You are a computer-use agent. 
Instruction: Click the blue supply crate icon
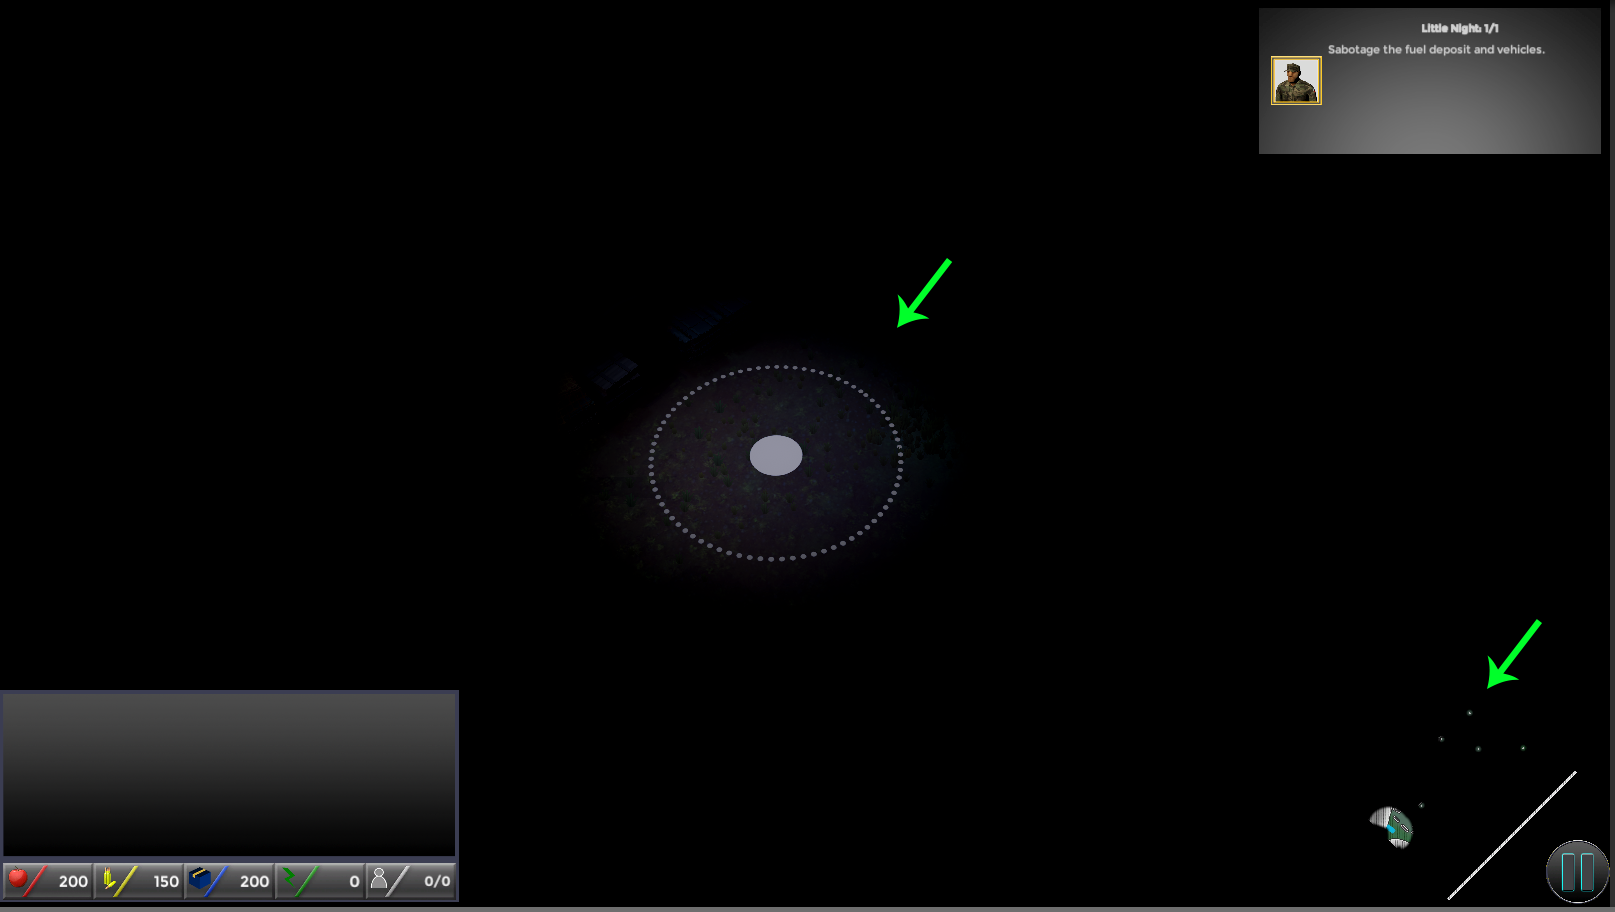[201, 879]
